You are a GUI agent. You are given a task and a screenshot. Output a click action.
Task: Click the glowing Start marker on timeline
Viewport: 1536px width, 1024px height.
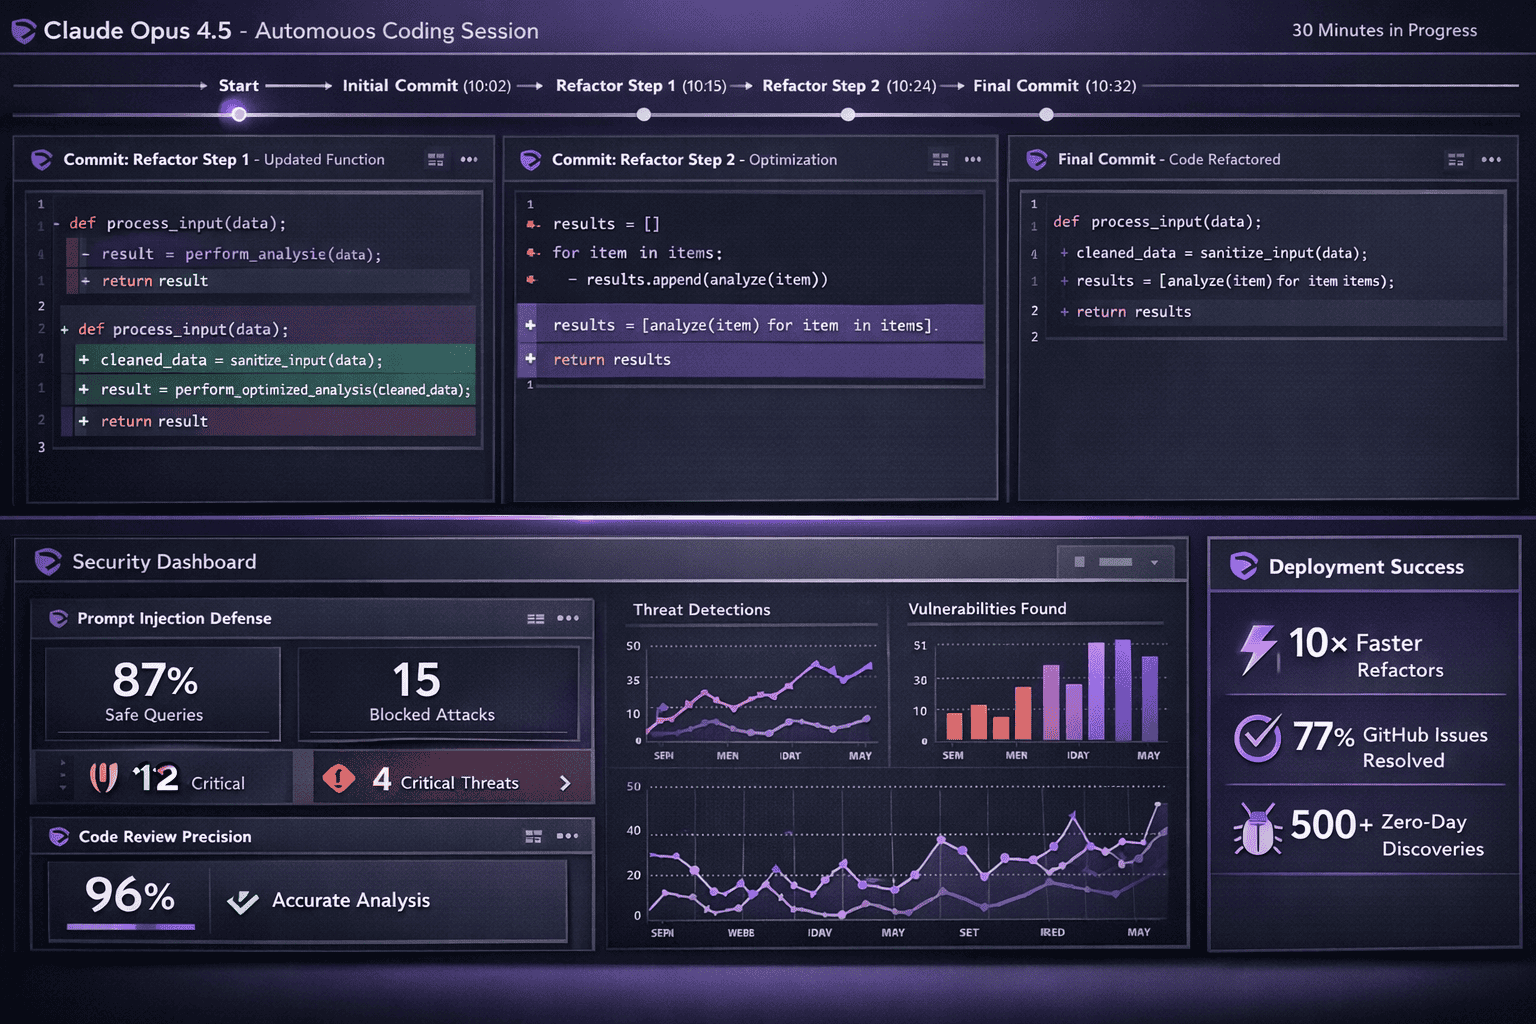(x=239, y=114)
